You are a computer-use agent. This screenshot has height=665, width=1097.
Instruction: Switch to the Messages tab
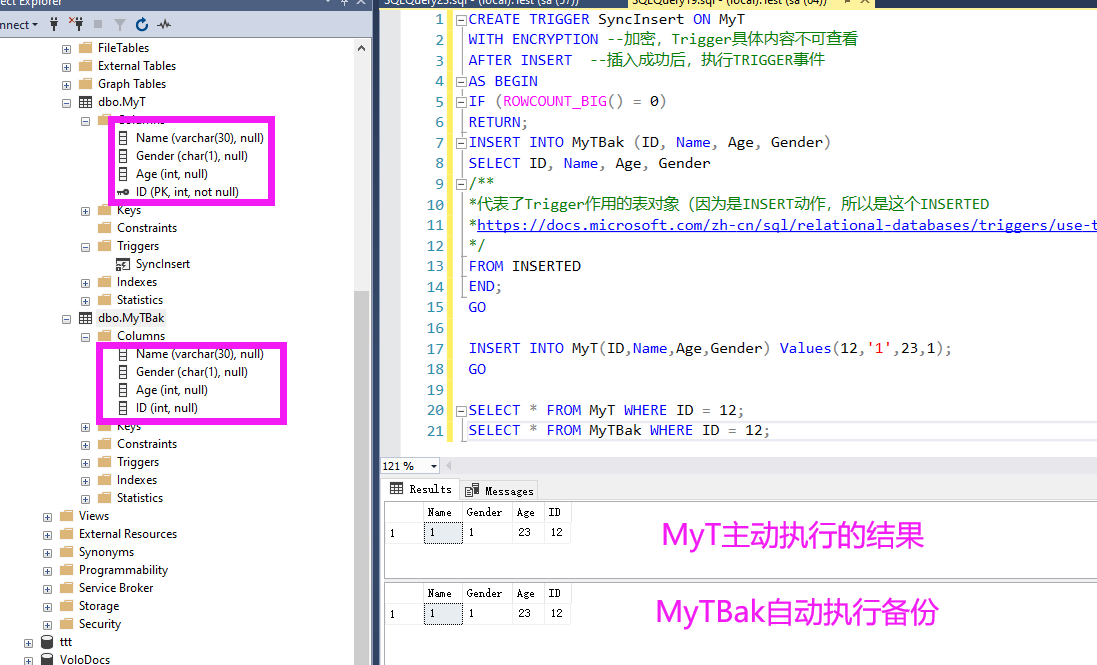[x=500, y=491]
